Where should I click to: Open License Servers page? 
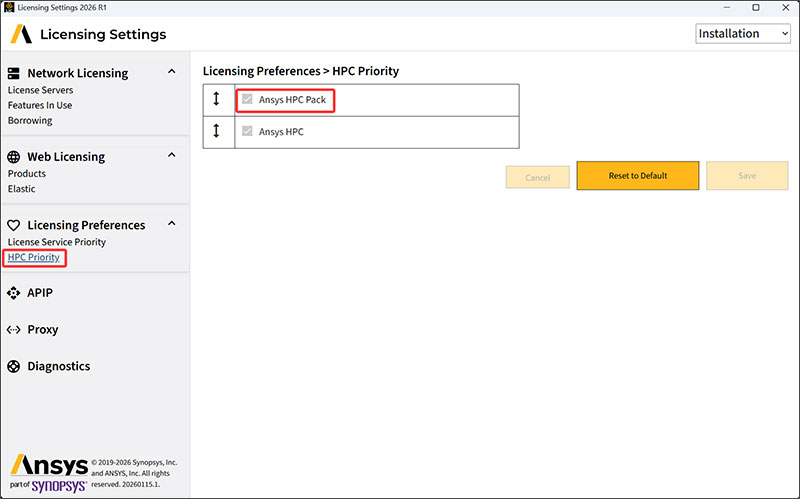pyautogui.click(x=40, y=90)
